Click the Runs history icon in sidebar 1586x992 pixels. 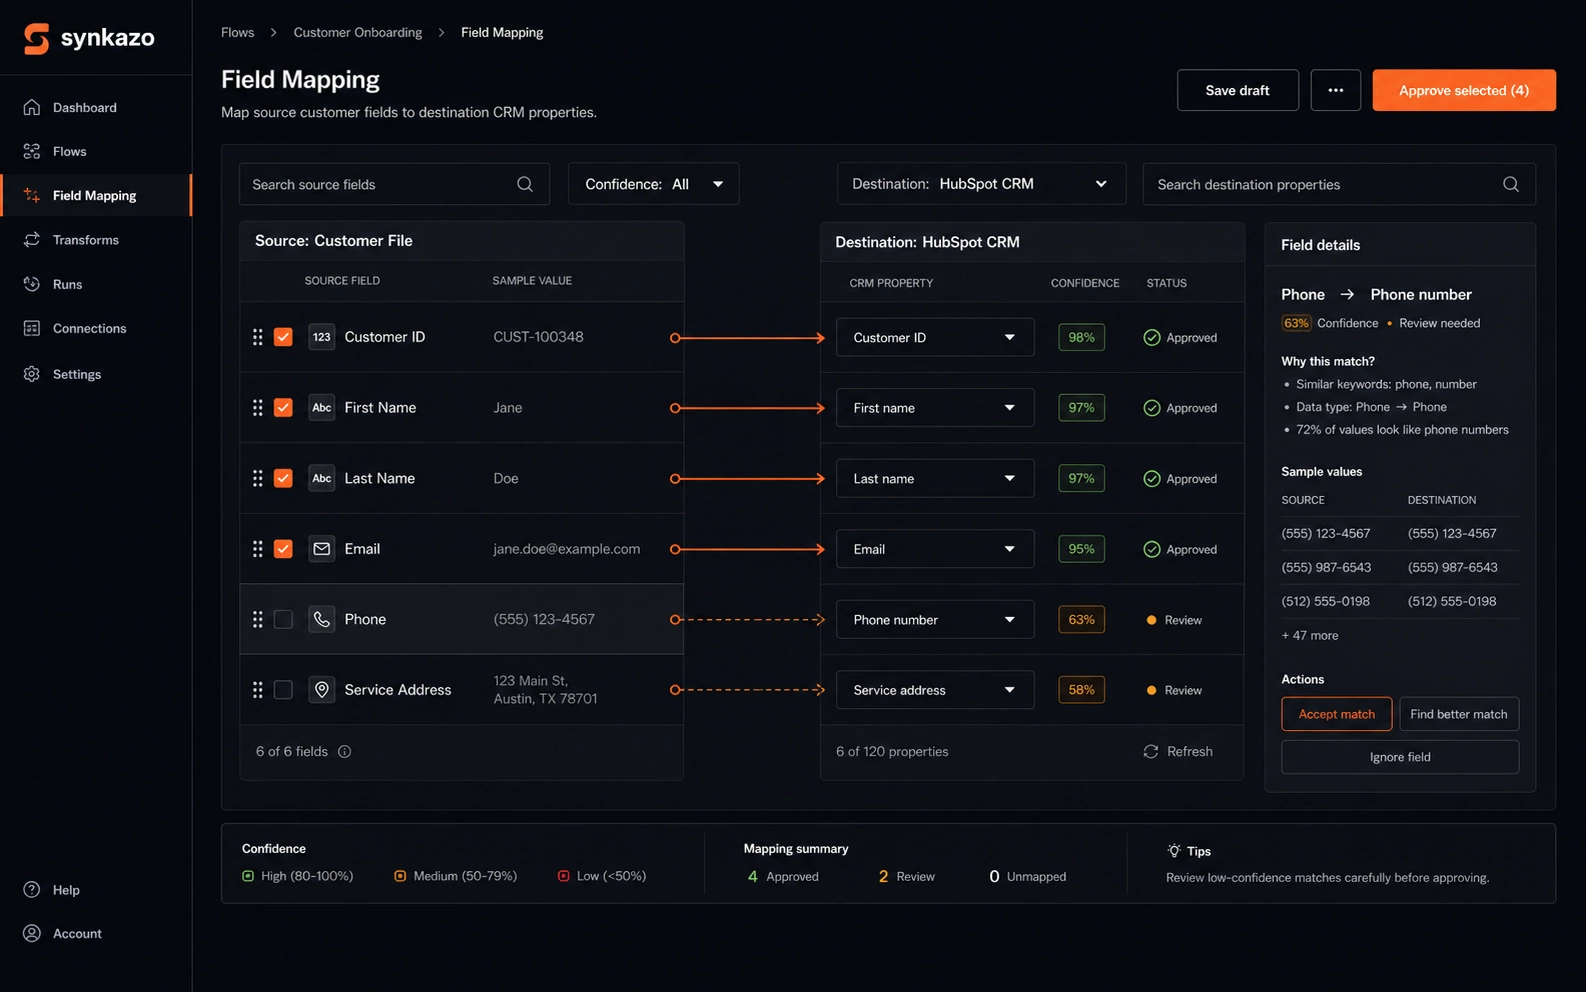tap(32, 284)
